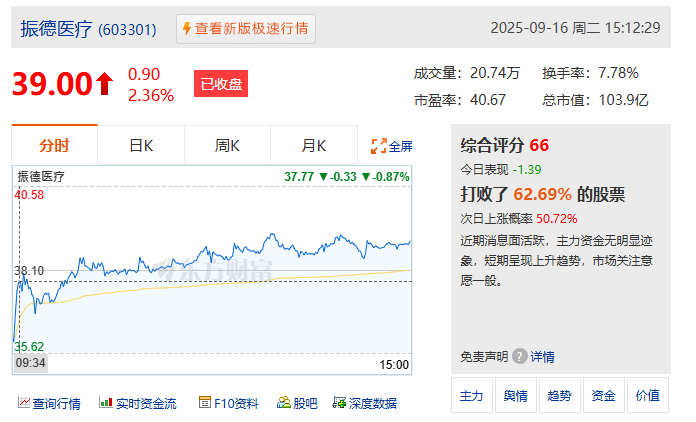The height and width of the screenshot is (422, 696).
Task: Click the 振德医疗 label inside the chart
Action: 41,177
